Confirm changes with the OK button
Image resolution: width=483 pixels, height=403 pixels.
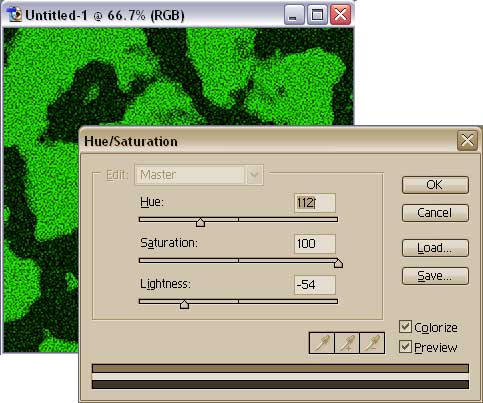coord(435,185)
